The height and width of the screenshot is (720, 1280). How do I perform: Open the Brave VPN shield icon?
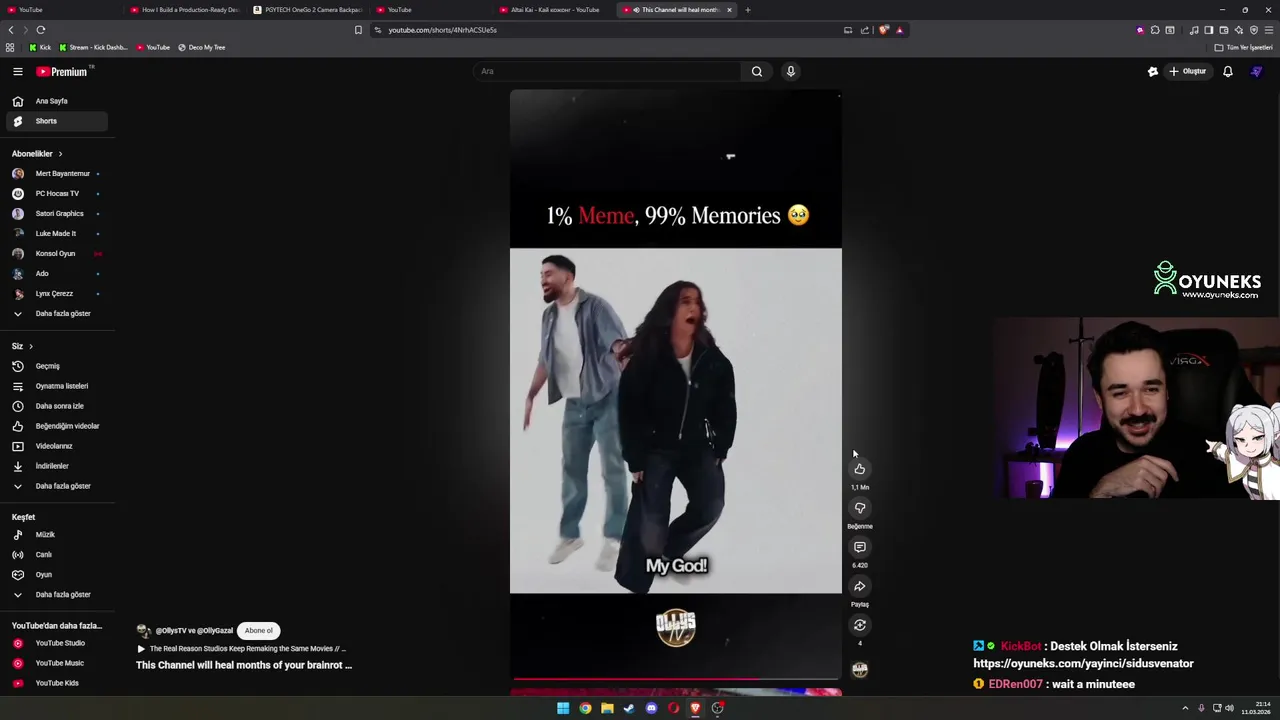(x=1254, y=30)
